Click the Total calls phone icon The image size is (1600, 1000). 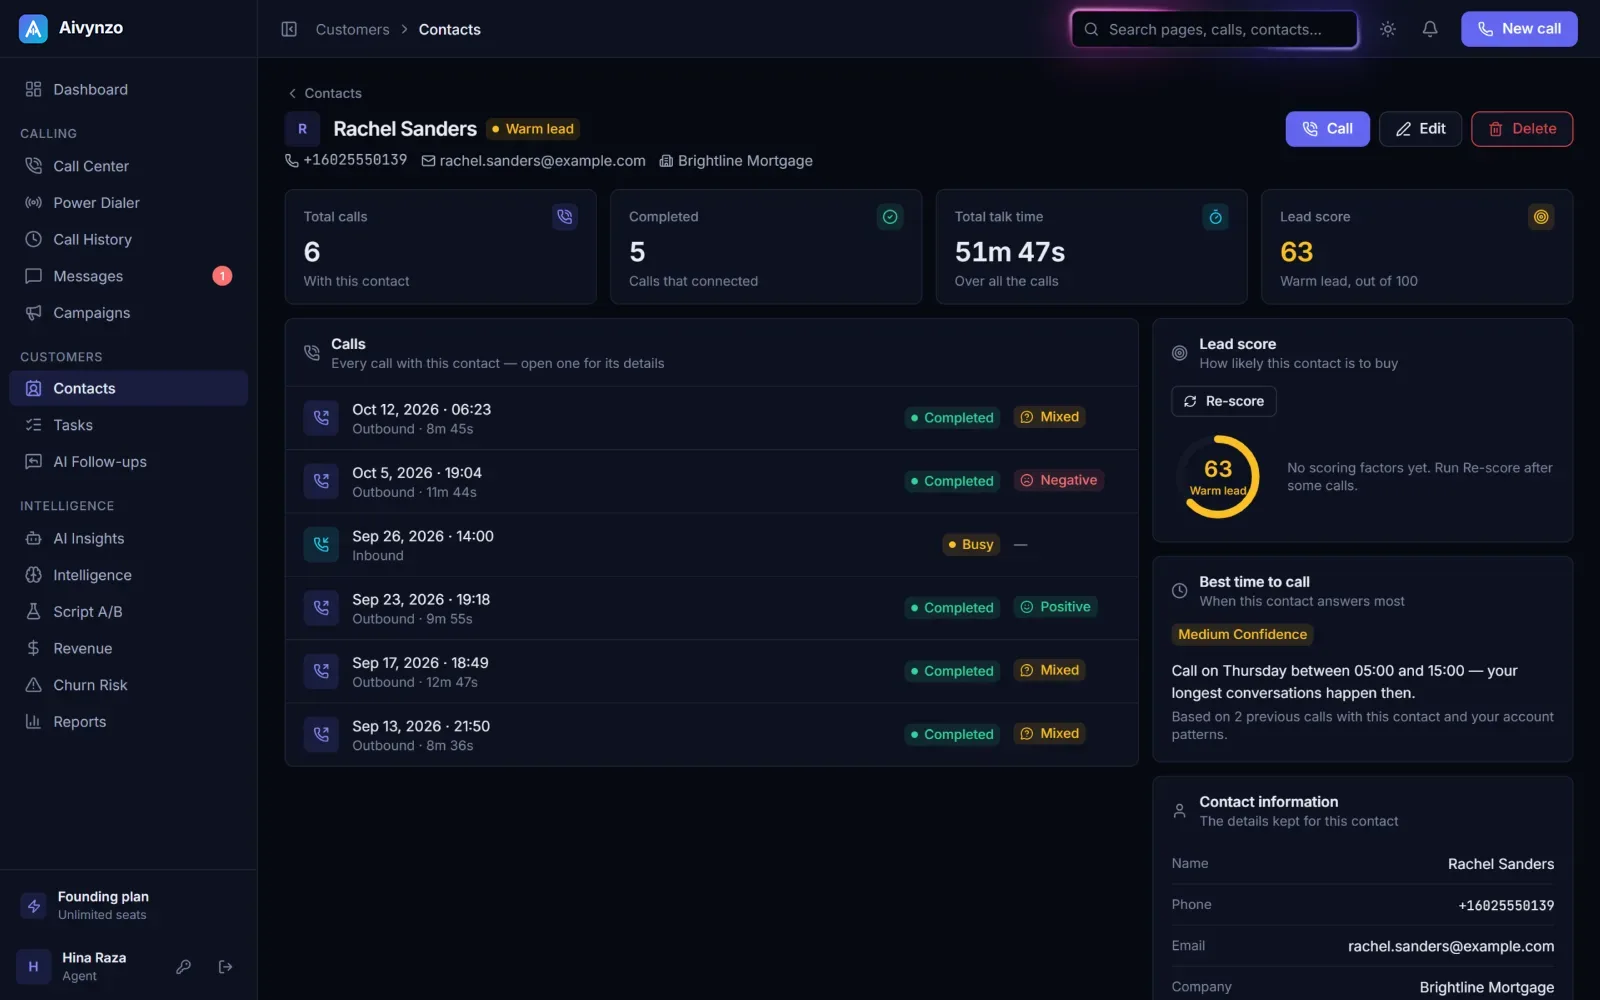pyautogui.click(x=565, y=217)
